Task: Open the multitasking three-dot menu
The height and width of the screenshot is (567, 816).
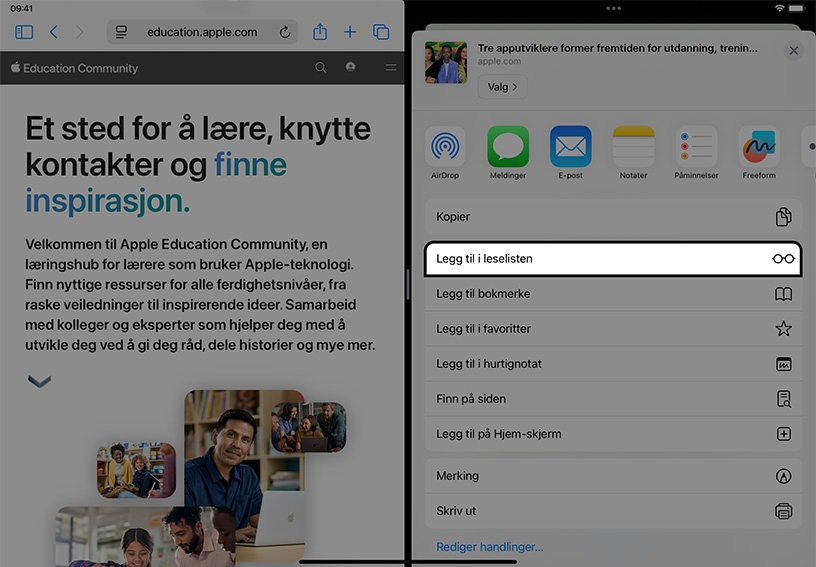Action: (x=613, y=8)
